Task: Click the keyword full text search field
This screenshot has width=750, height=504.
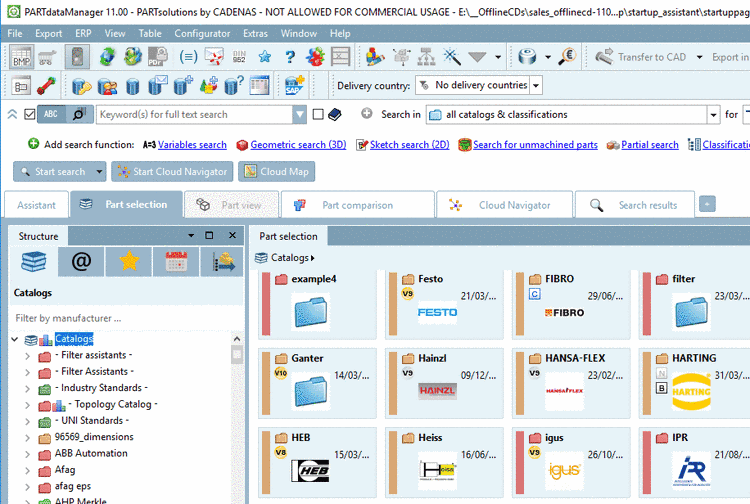Action: (x=195, y=114)
